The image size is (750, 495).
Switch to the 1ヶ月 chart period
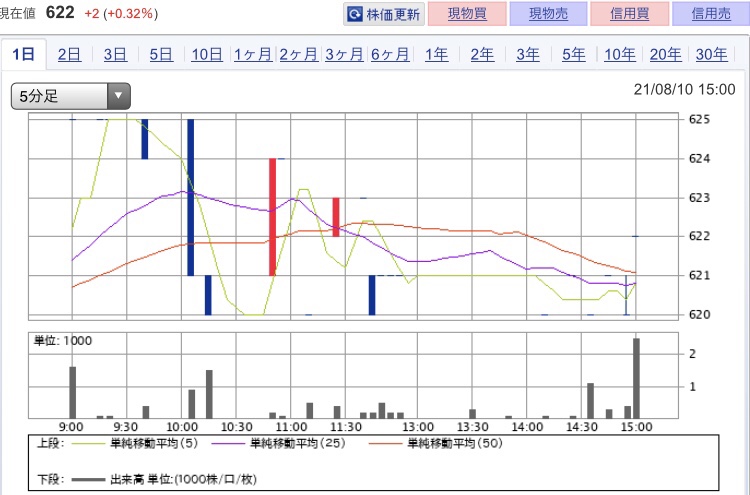(x=253, y=55)
